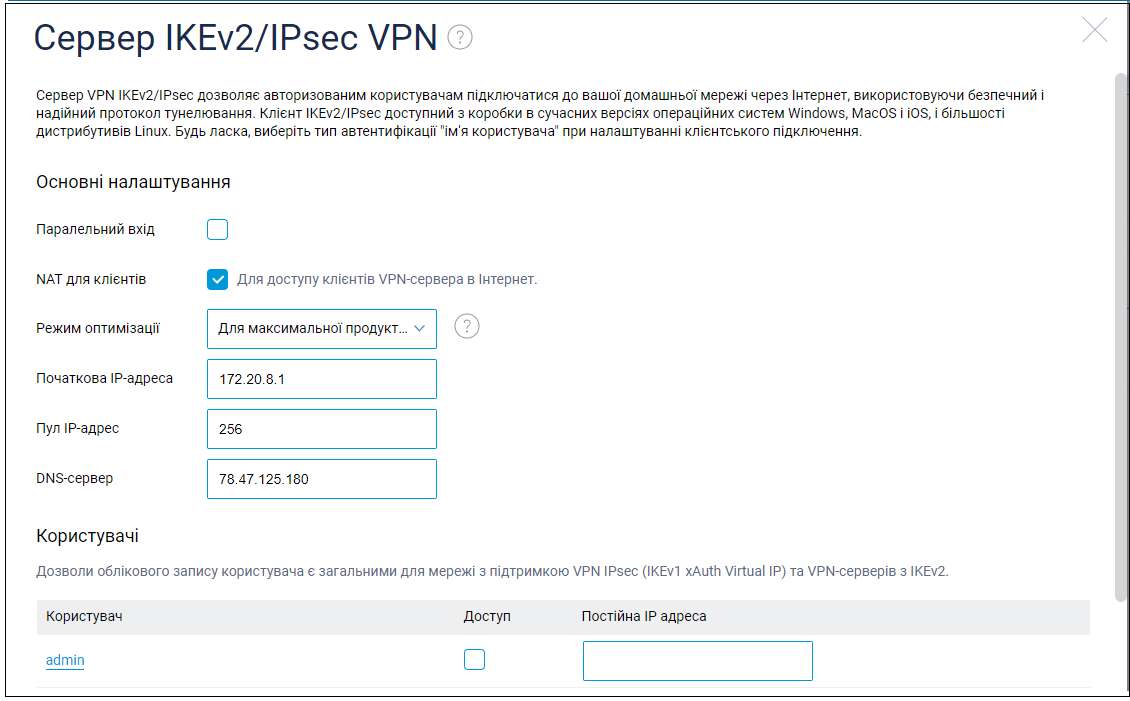Open the Режим оптимізації dropdown

321,329
